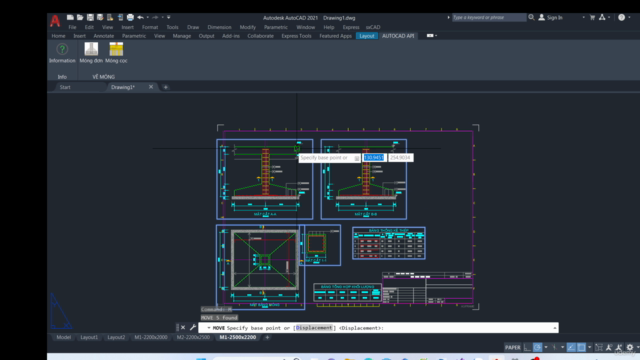Click in the keyword search field
Image resolution: width=640 pixels, height=360 pixels.
pos(489,18)
